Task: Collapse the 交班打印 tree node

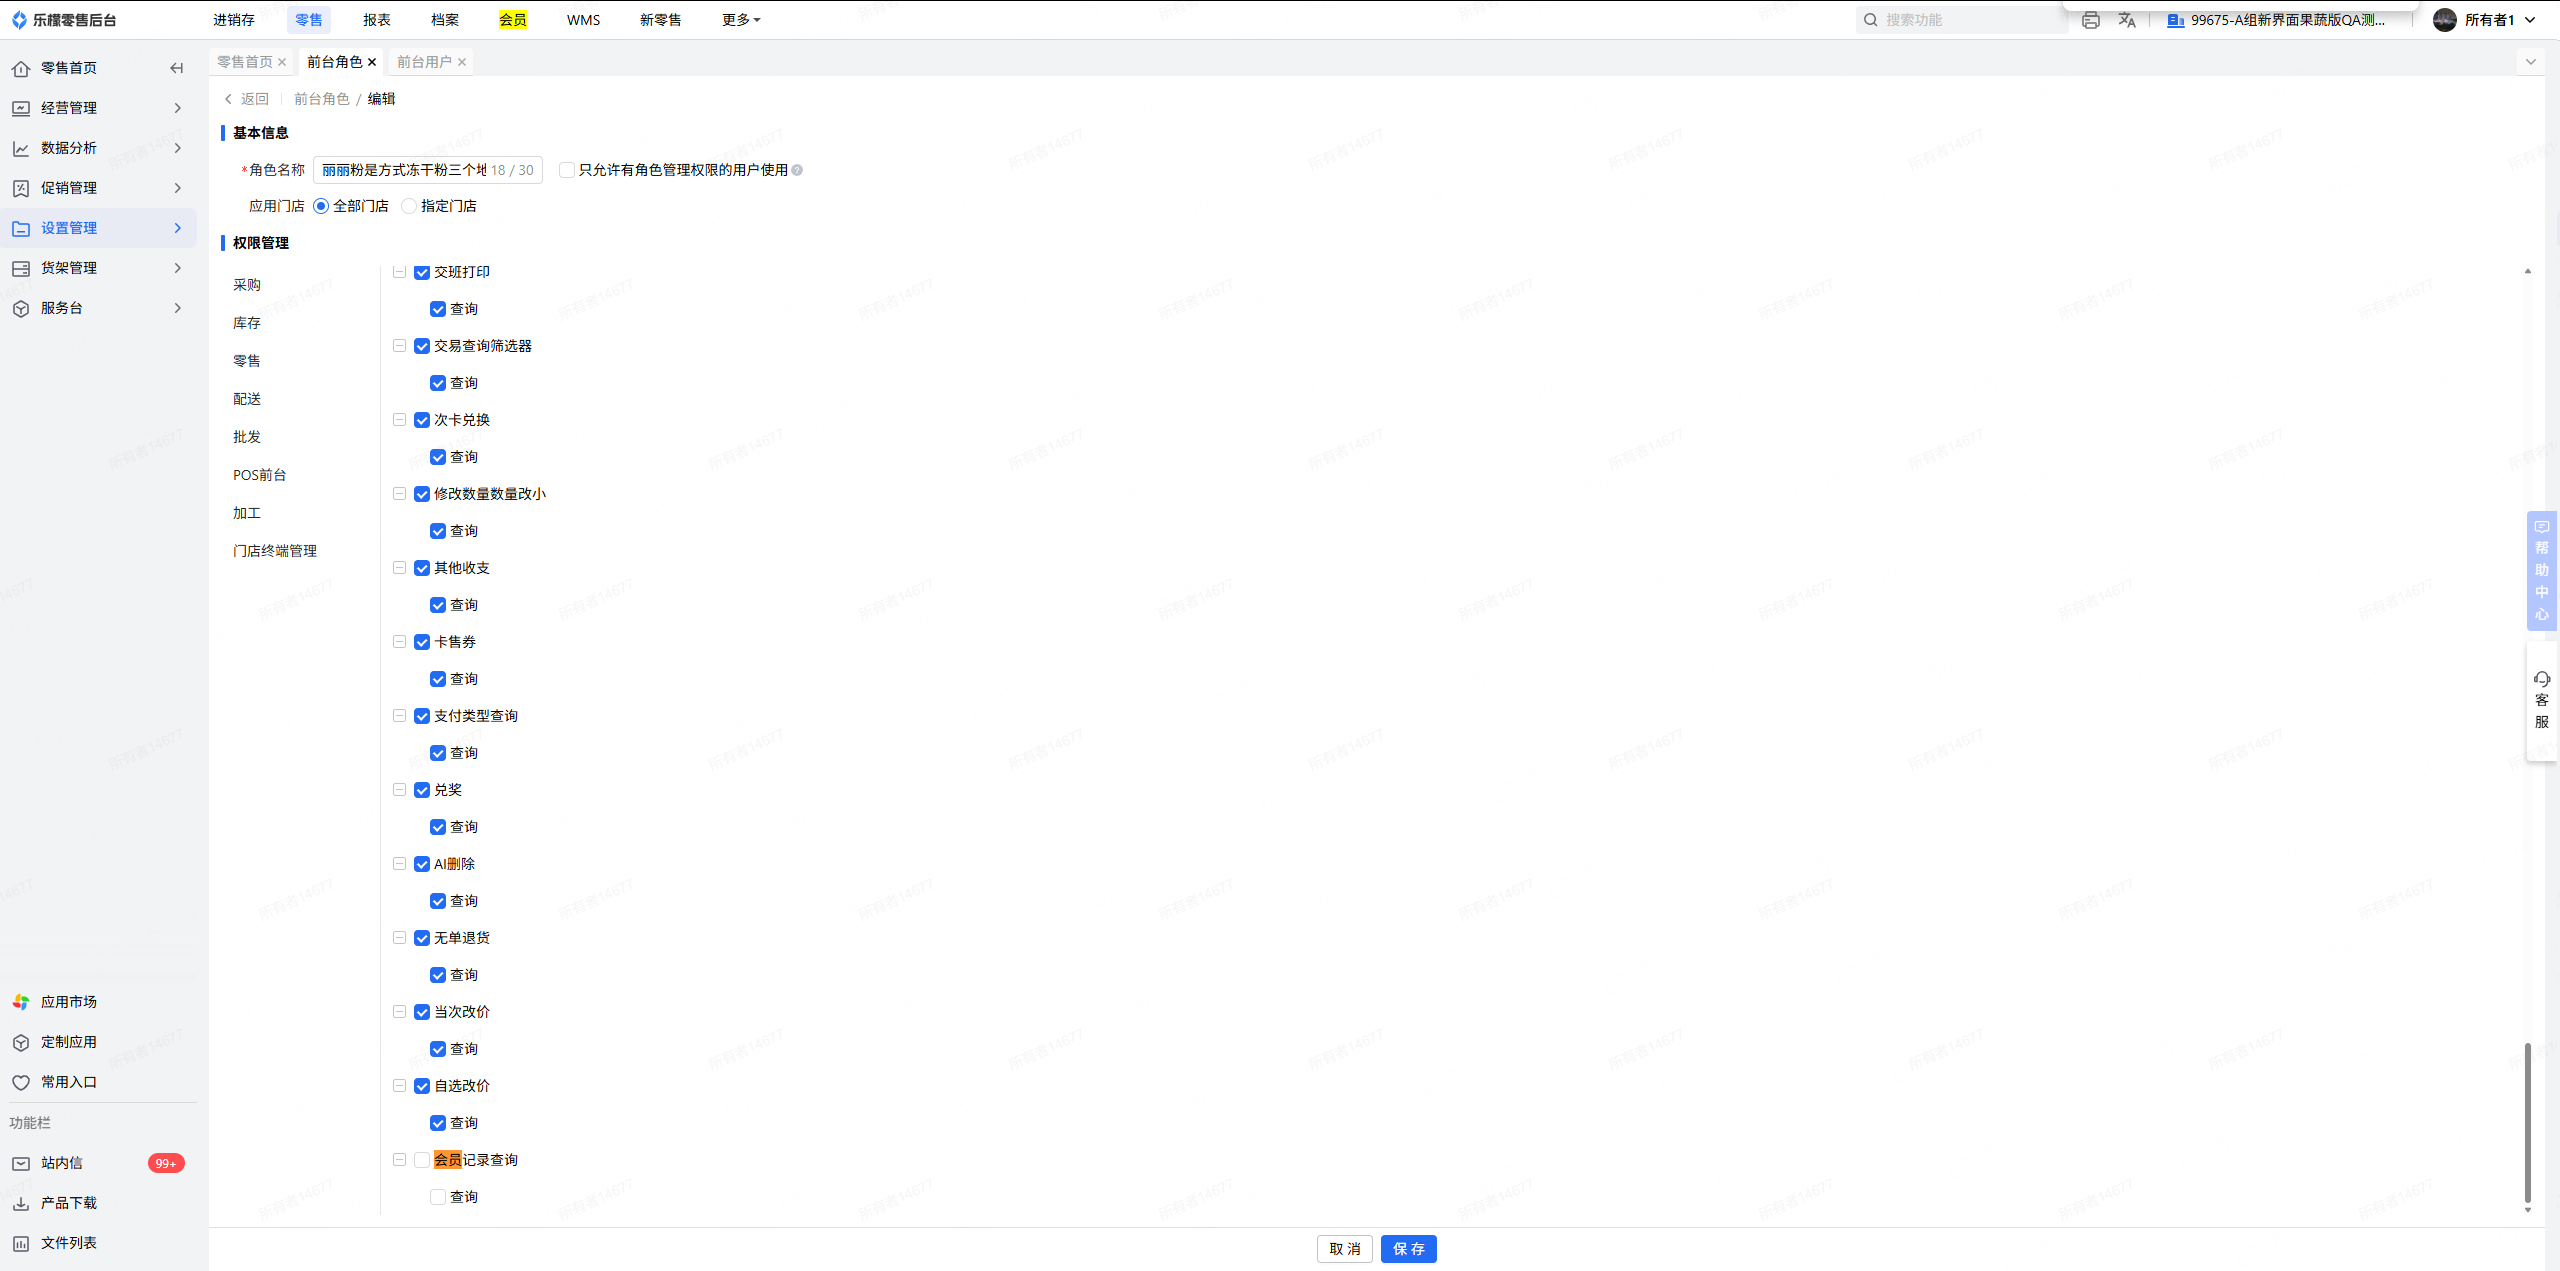Action: click(399, 272)
